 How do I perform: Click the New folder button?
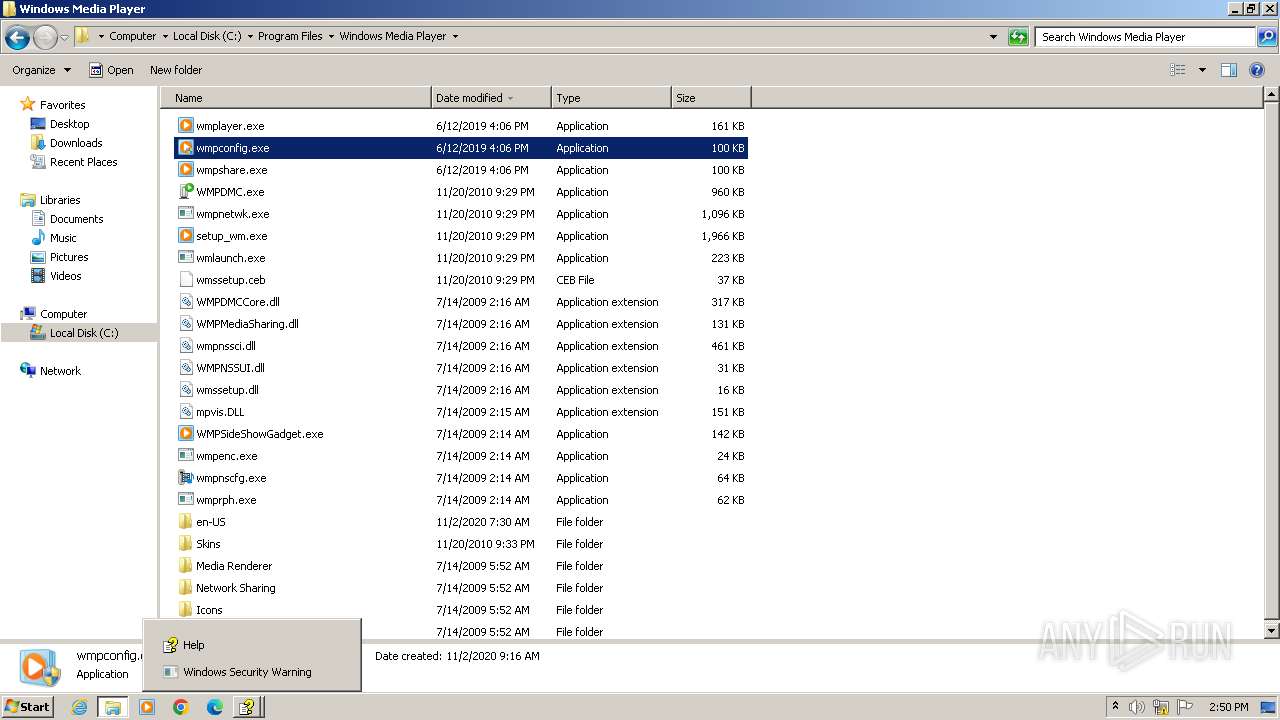(x=176, y=70)
